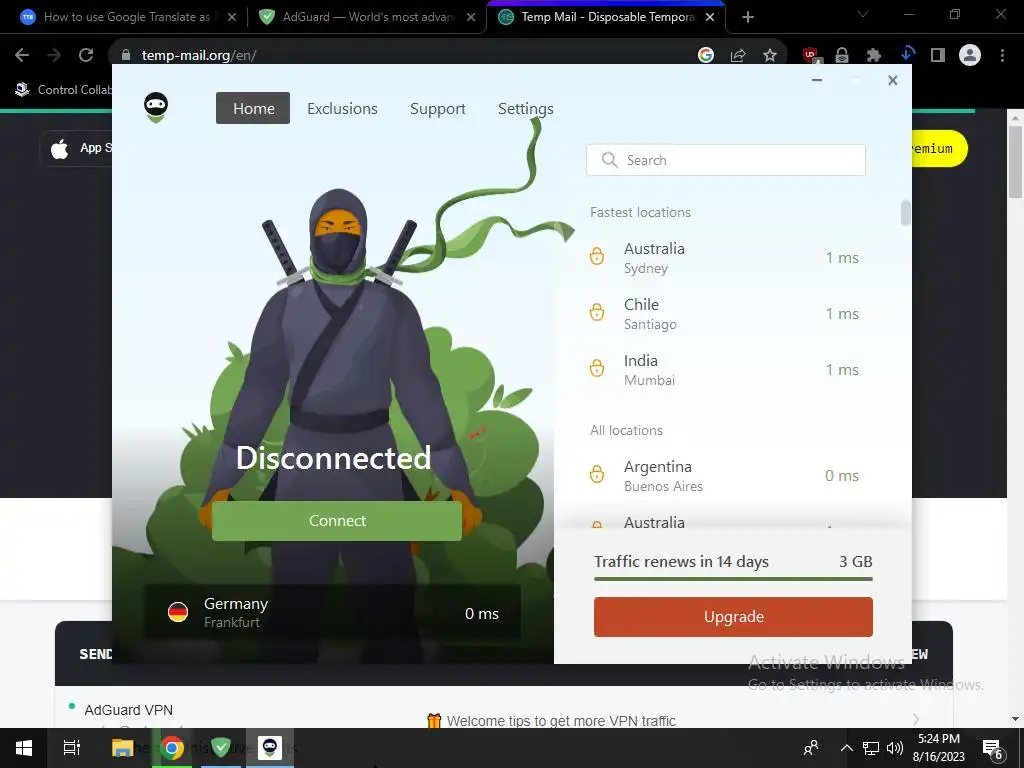Click the Google icon in address bar
Image resolution: width=1024 pixels, height=768 pixels.
pos(706,56)
